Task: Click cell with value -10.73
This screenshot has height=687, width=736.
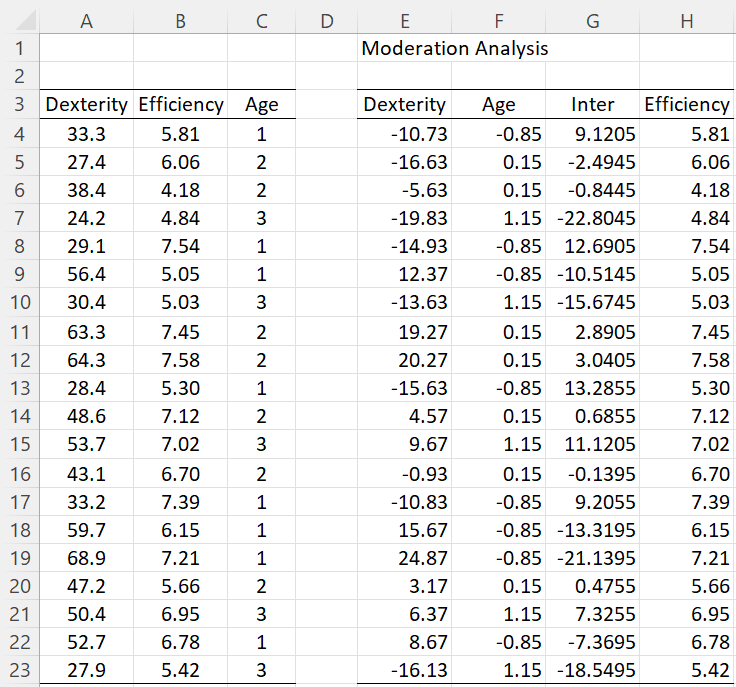Action: tap(405, 134)
